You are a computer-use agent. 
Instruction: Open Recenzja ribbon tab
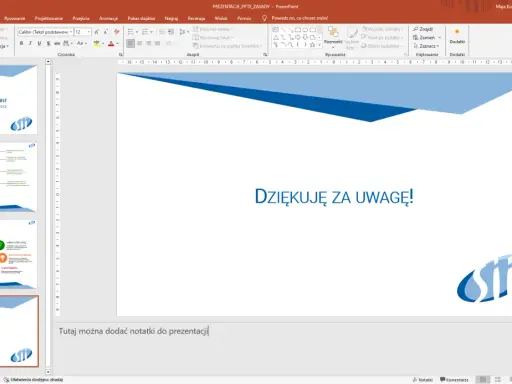coord(196,18)
